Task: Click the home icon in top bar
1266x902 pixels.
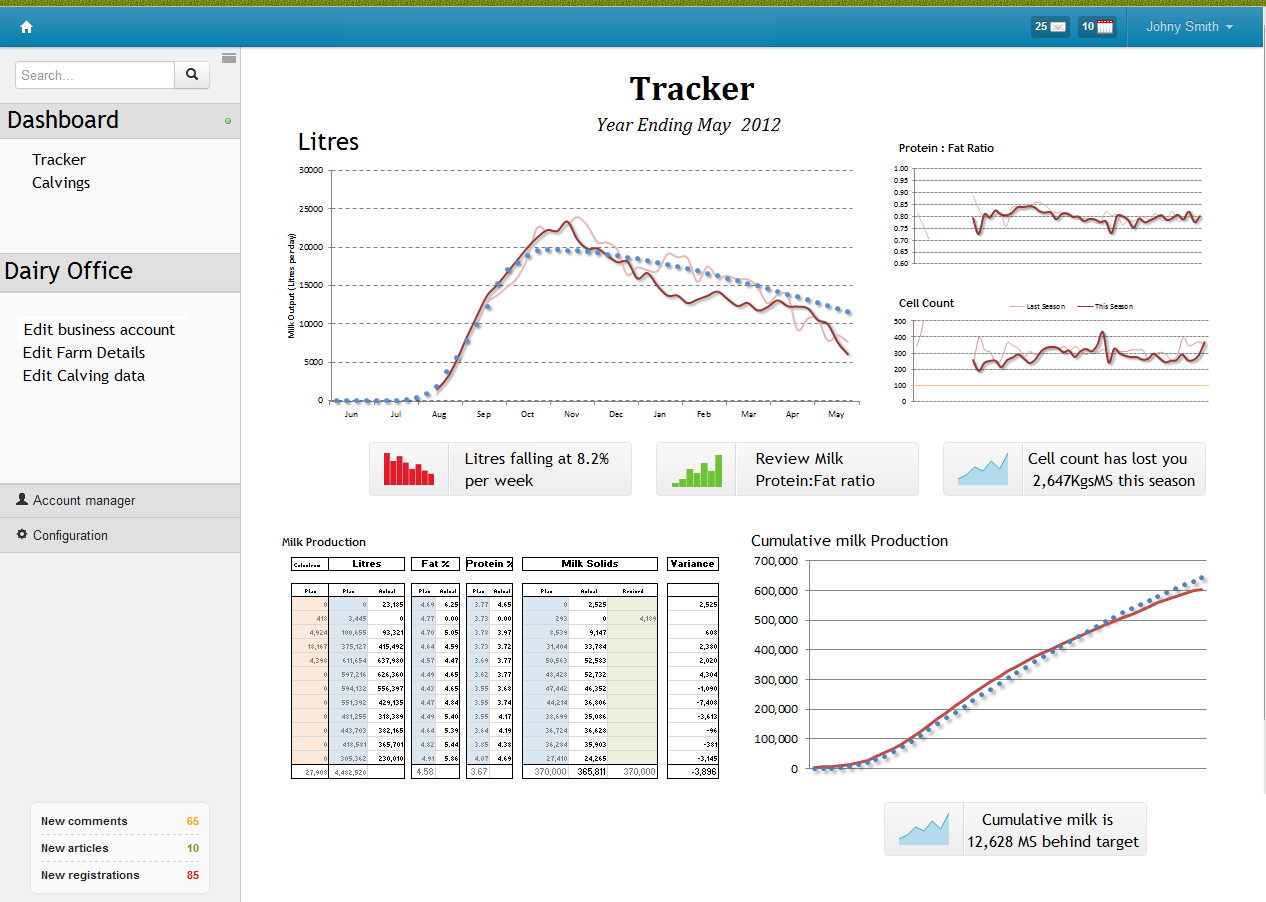Action: click(27, 27)
